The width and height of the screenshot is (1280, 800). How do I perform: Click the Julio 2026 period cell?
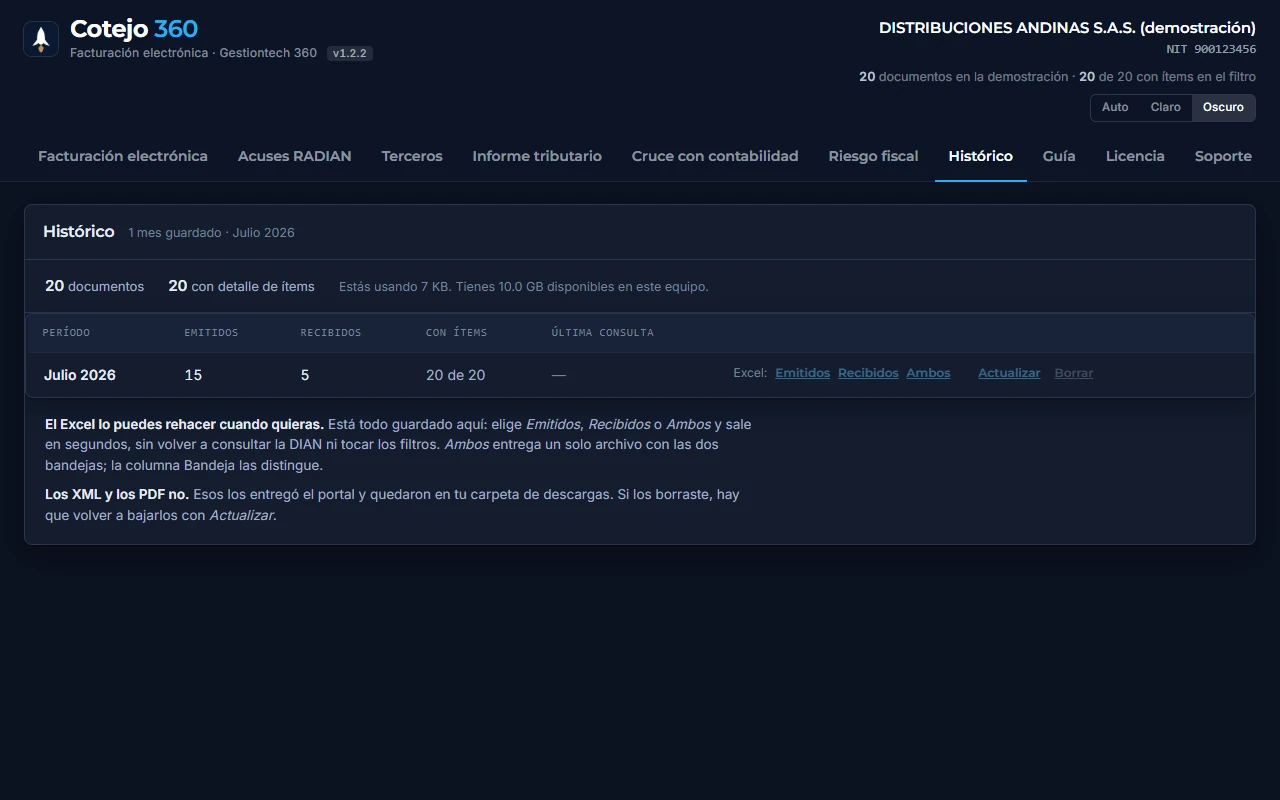coord(80,375)
